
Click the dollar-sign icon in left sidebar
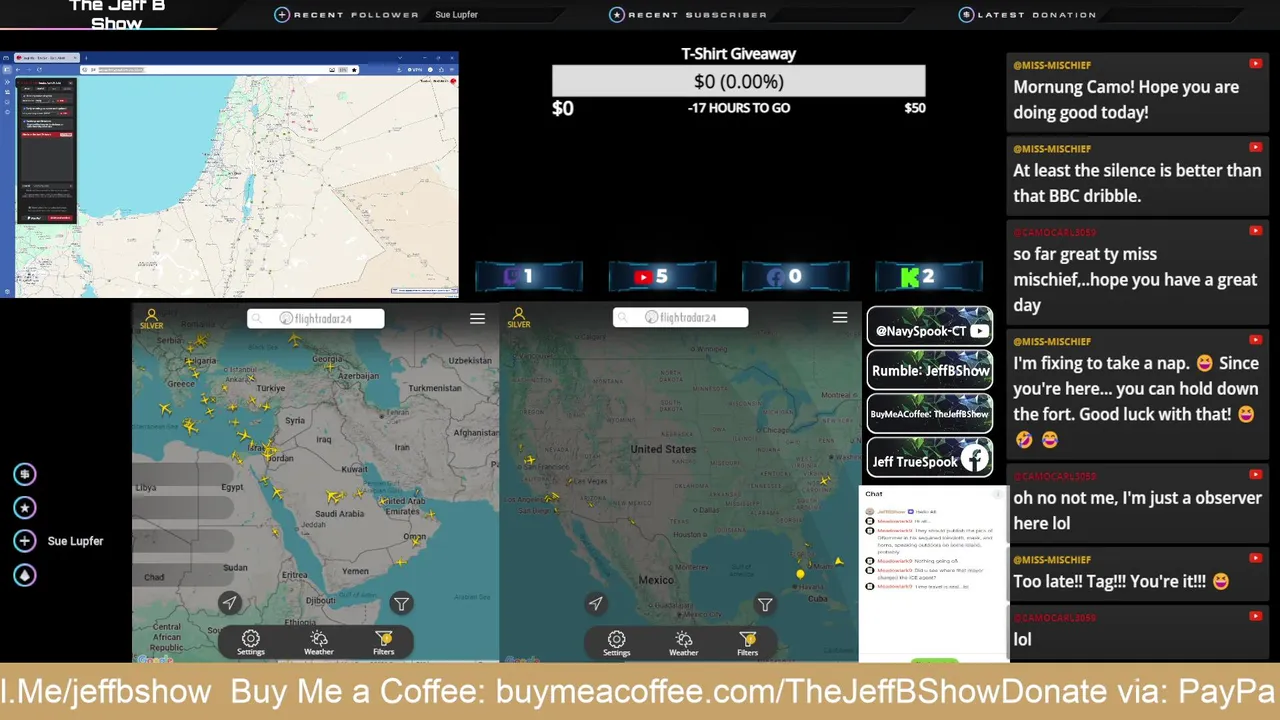[x=25, y=474]
